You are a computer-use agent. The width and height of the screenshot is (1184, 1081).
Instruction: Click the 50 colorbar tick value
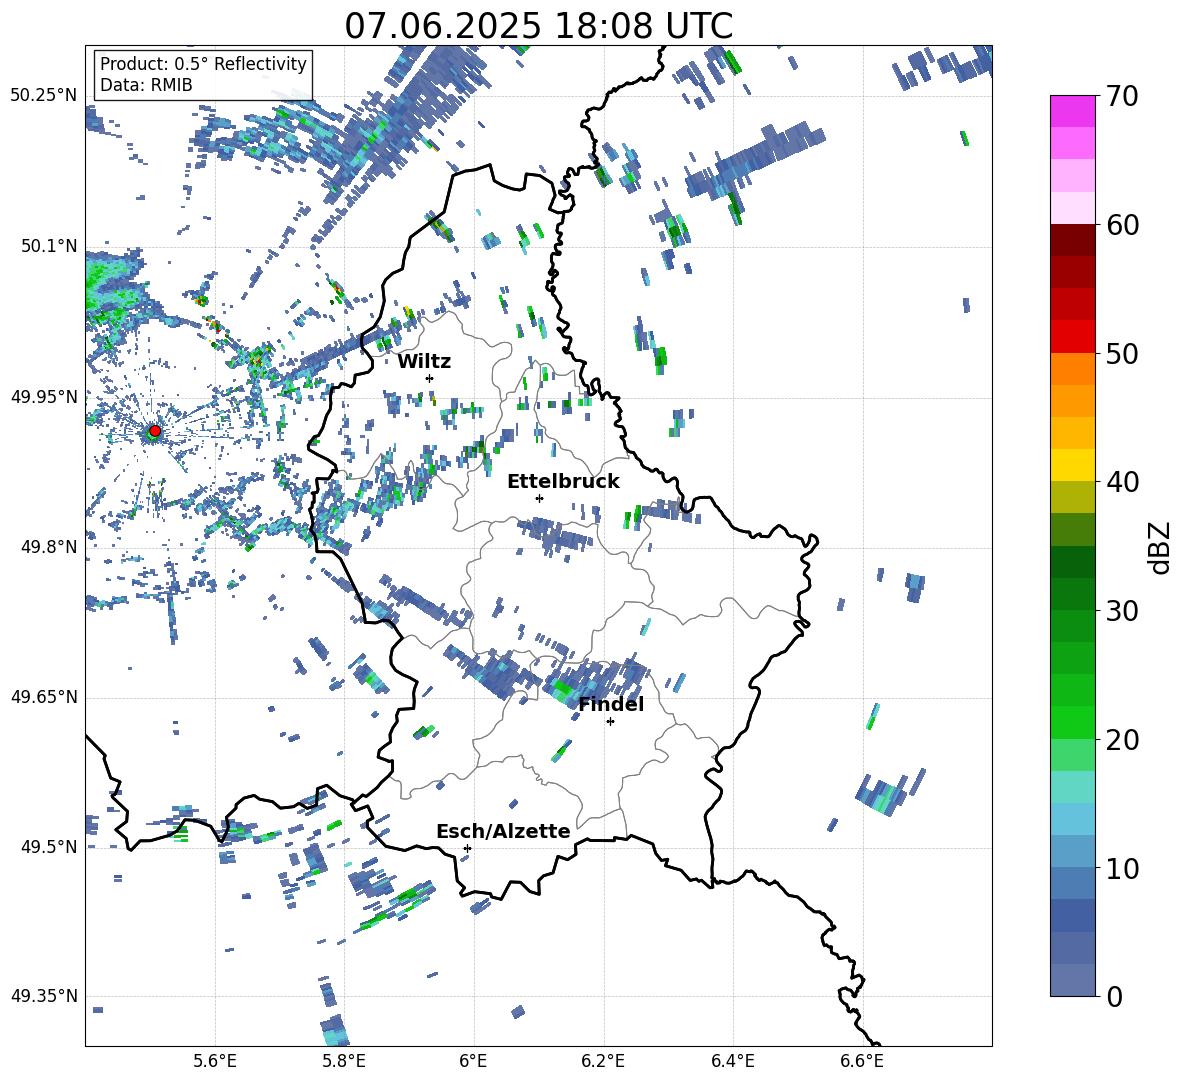pos(1122,353)
